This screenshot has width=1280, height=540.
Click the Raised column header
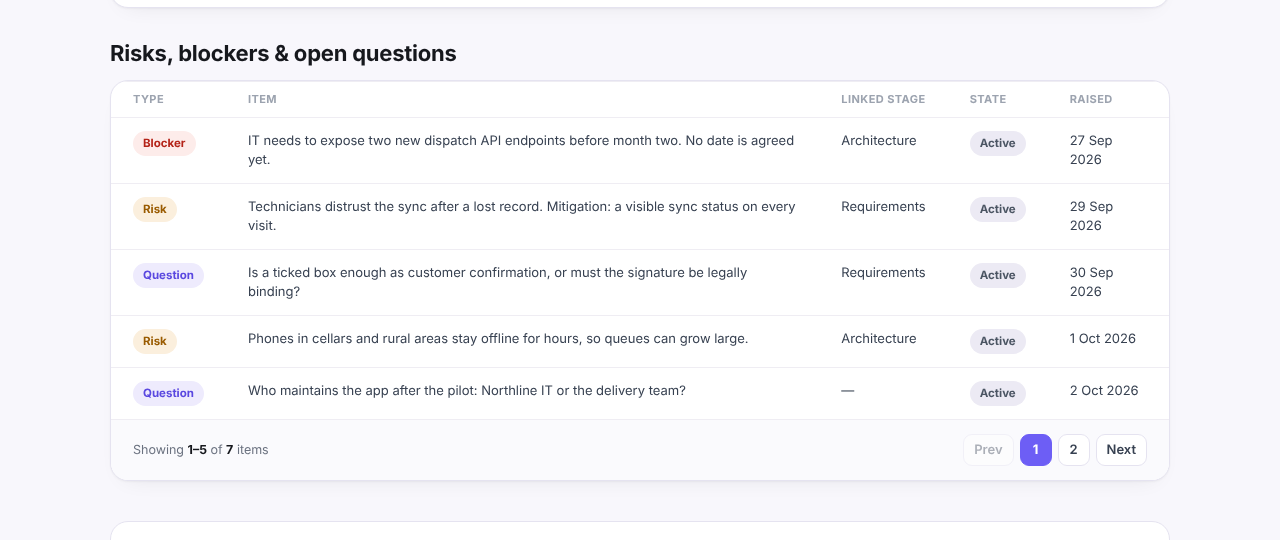click(1091, 99)
